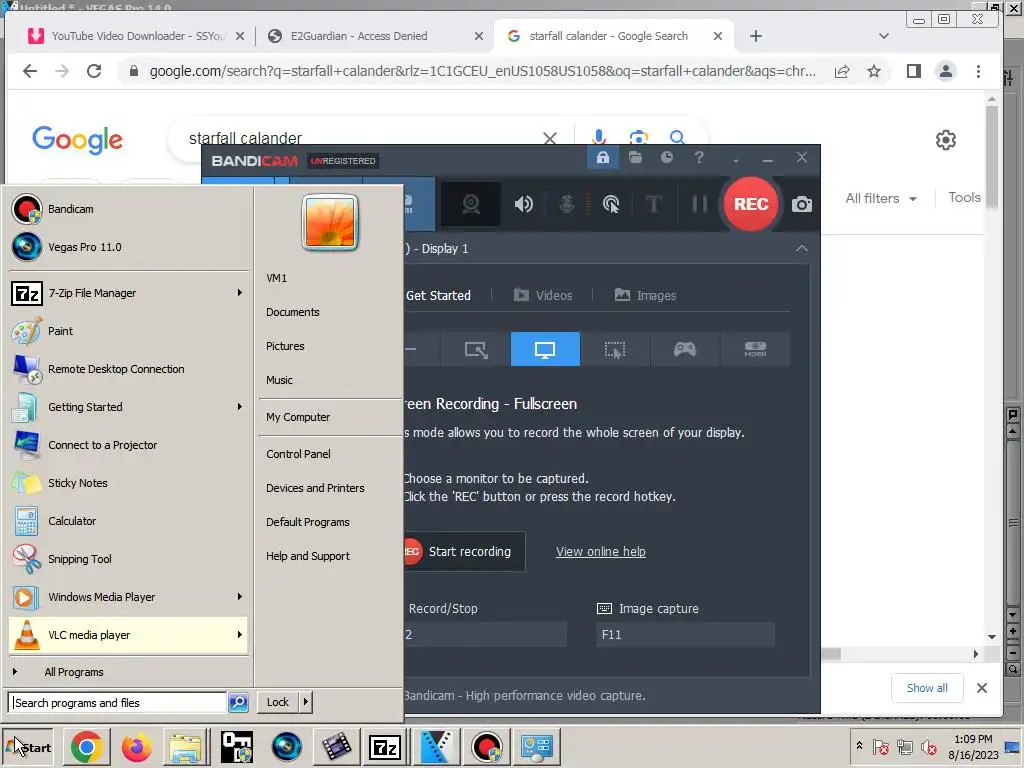The width and height of the screenshot is (1024, 768).
Task: Switch to Bandicam Images tab
Action: pos(645,295)
